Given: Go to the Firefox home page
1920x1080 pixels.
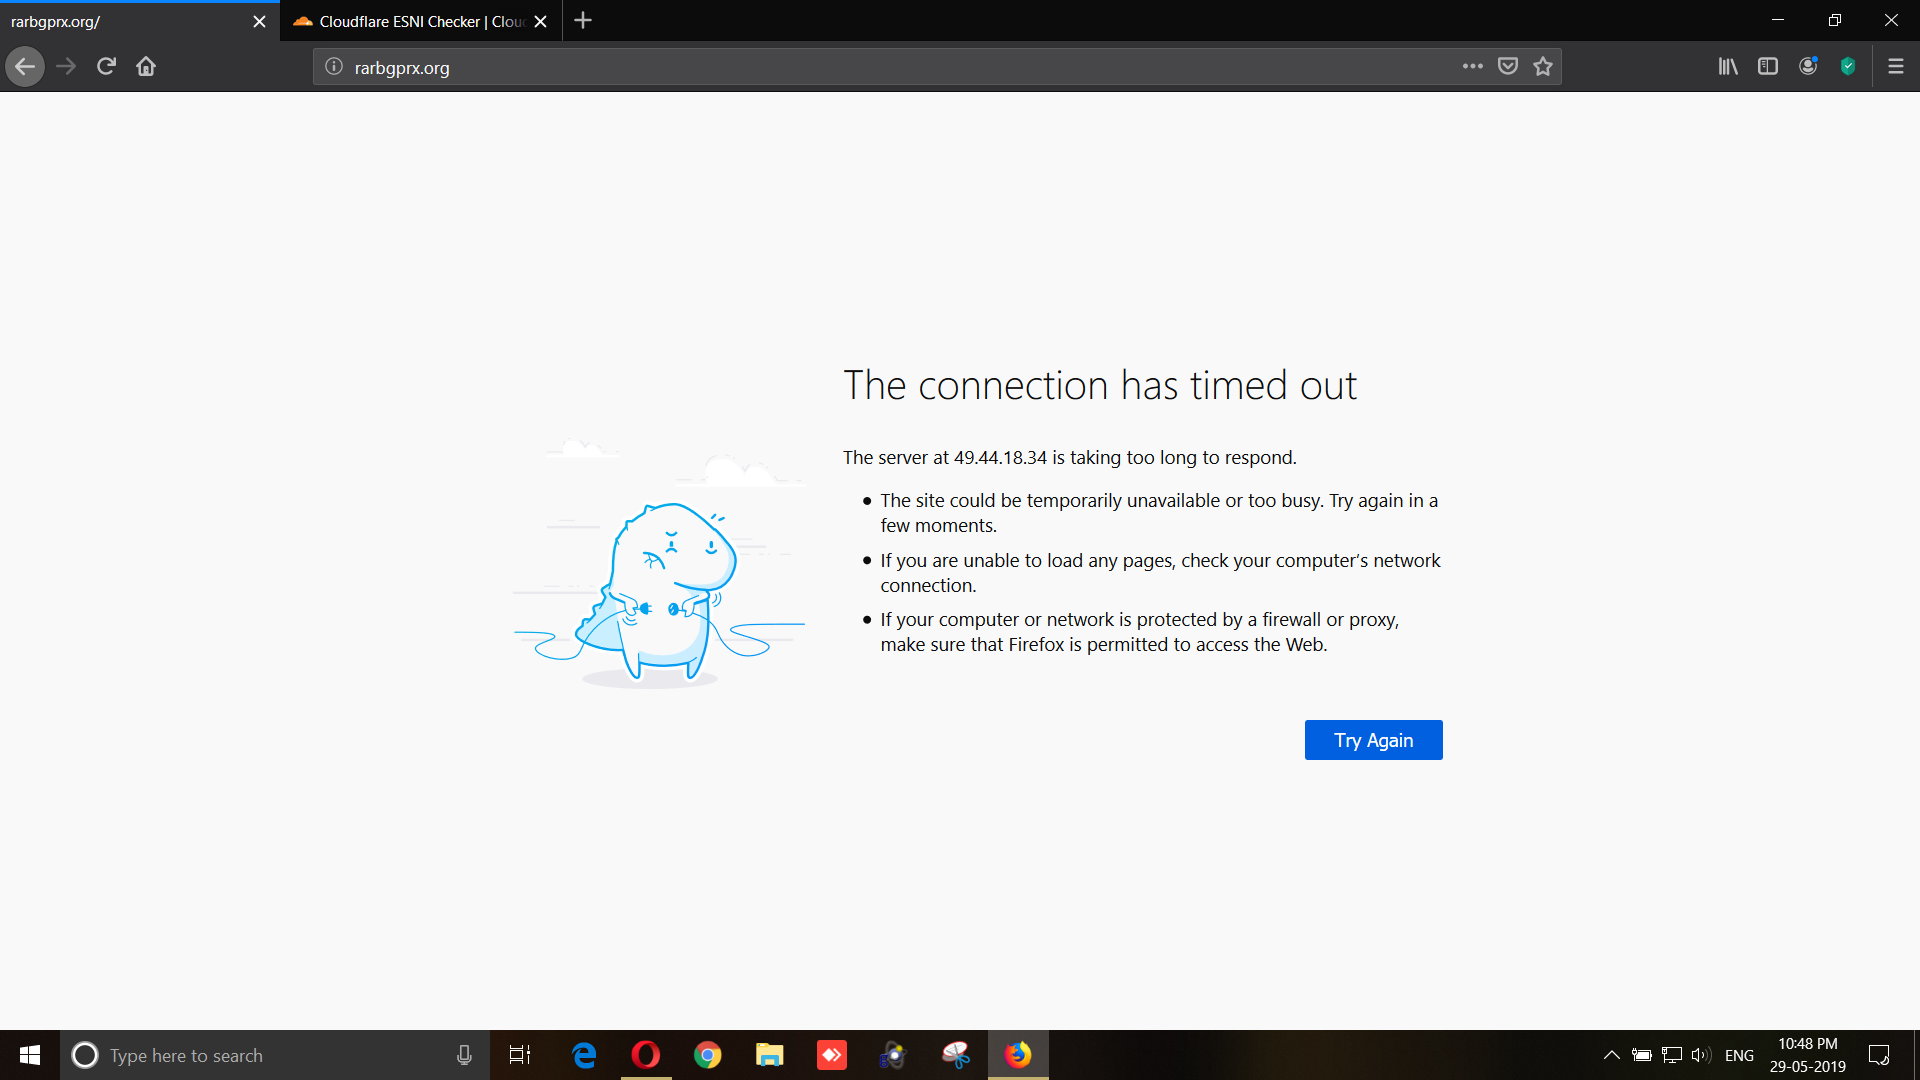Looking at the screenshot, I should (146, 67).
